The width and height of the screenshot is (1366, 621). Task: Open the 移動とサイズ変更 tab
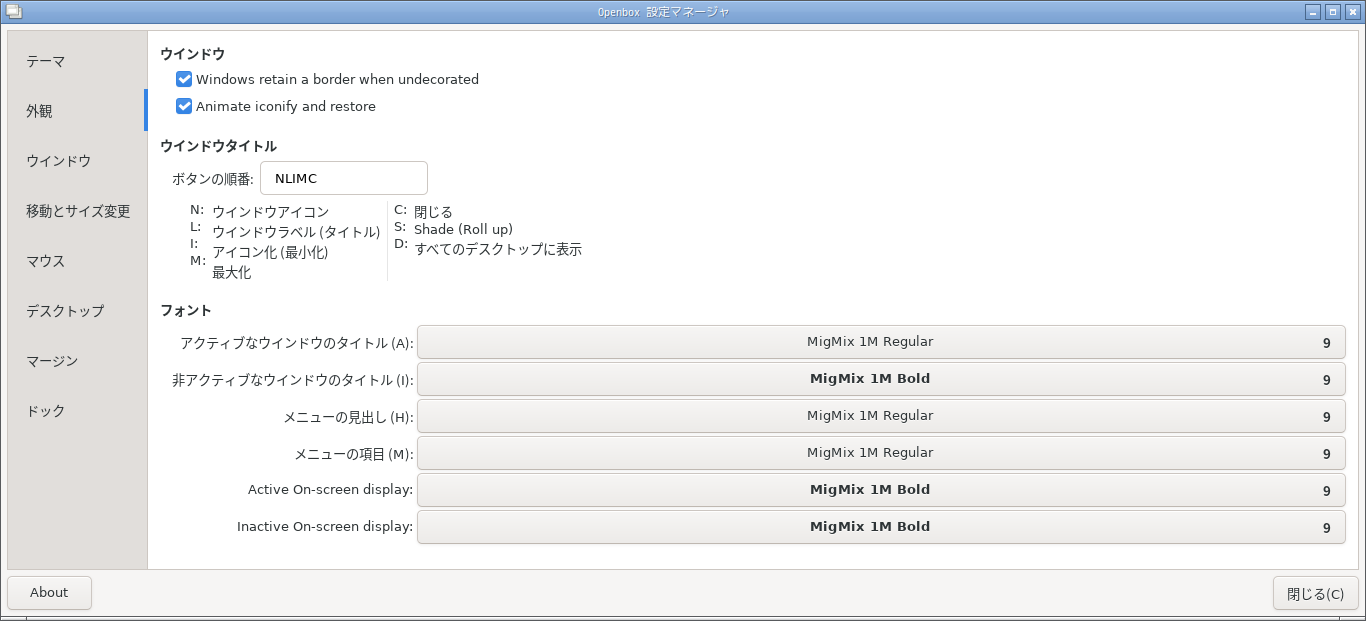[x=77, y=211]
